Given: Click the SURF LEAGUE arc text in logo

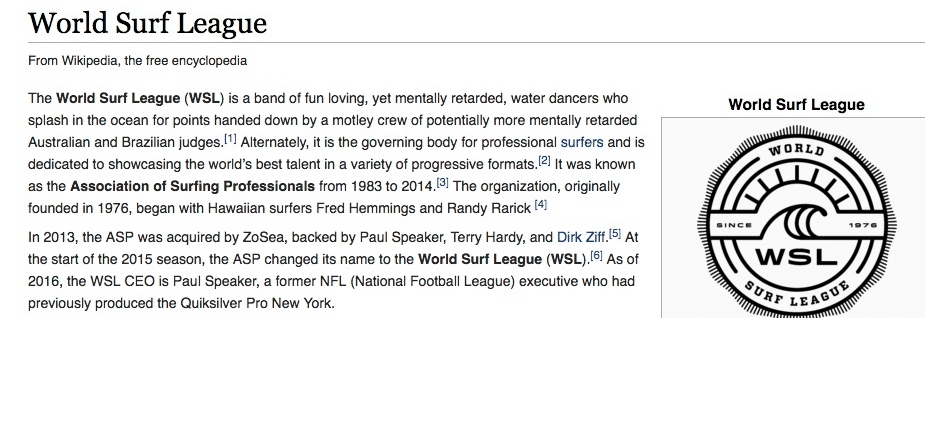Looking at the screenshot, I should pyautogui.click(x=796, y=293).
